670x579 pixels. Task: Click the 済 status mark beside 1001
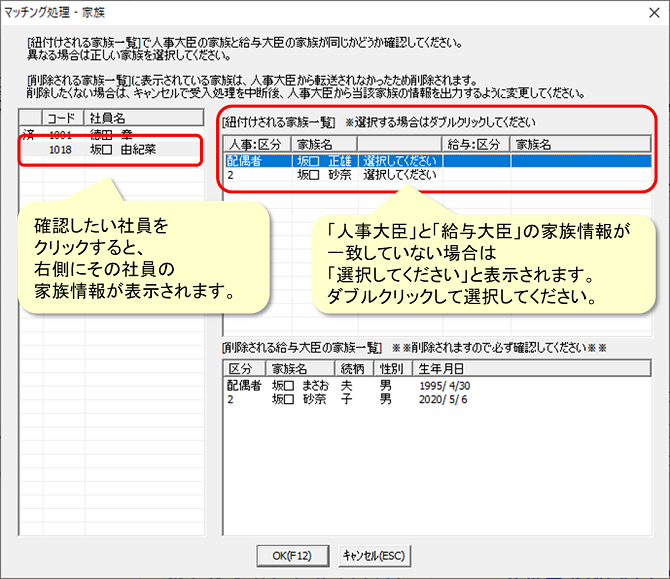click(x=30, y=133)
